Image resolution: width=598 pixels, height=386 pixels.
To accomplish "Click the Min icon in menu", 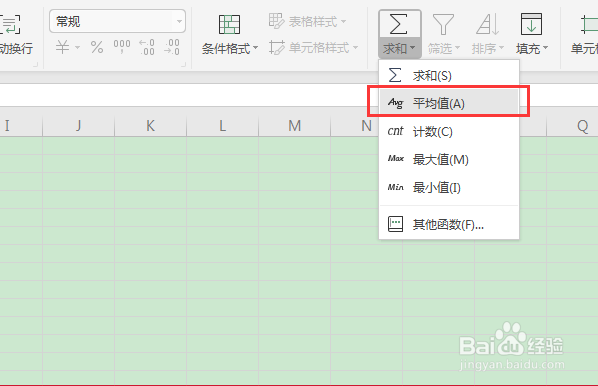I will [395, 187].
